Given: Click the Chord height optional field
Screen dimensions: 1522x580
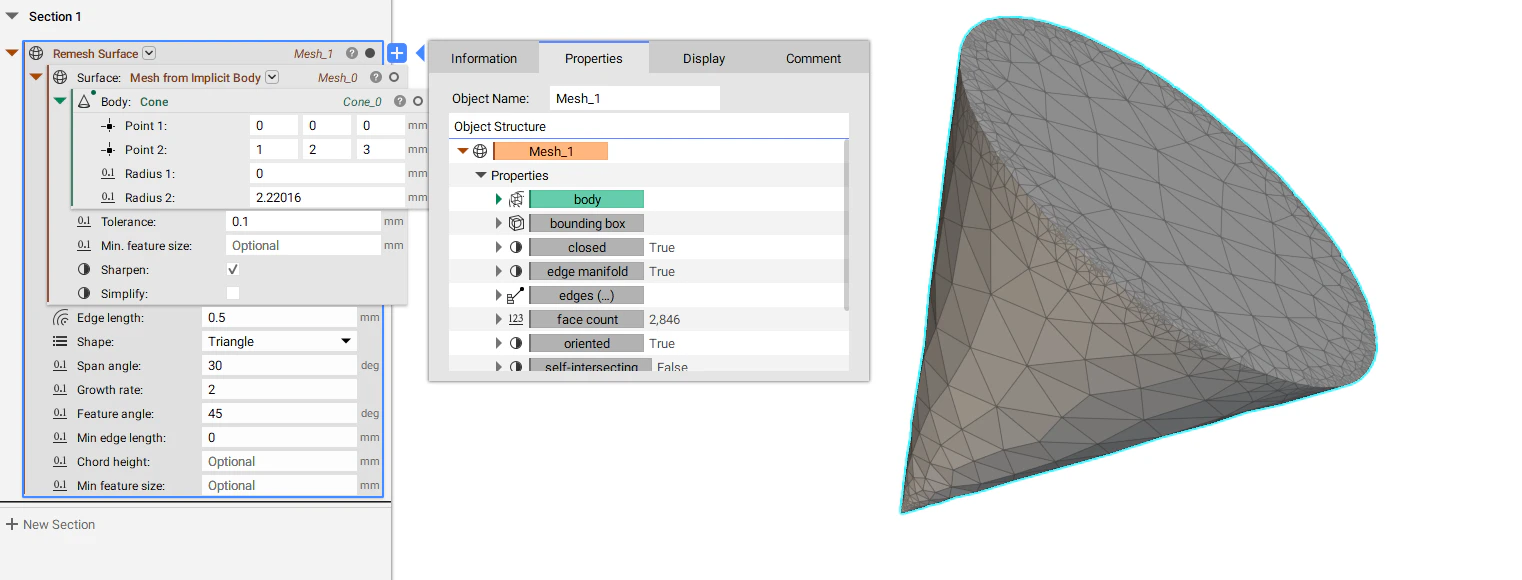Looking at the screenshot, I should [x=279, y=461].
